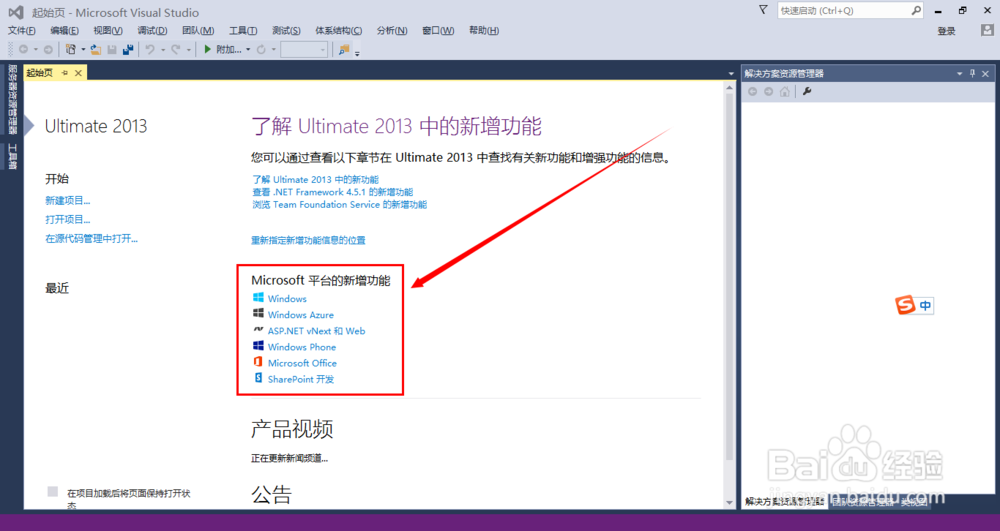Open the 帮助(H) menu
This screenshot has width=1000, height=531.
[484, 31]
